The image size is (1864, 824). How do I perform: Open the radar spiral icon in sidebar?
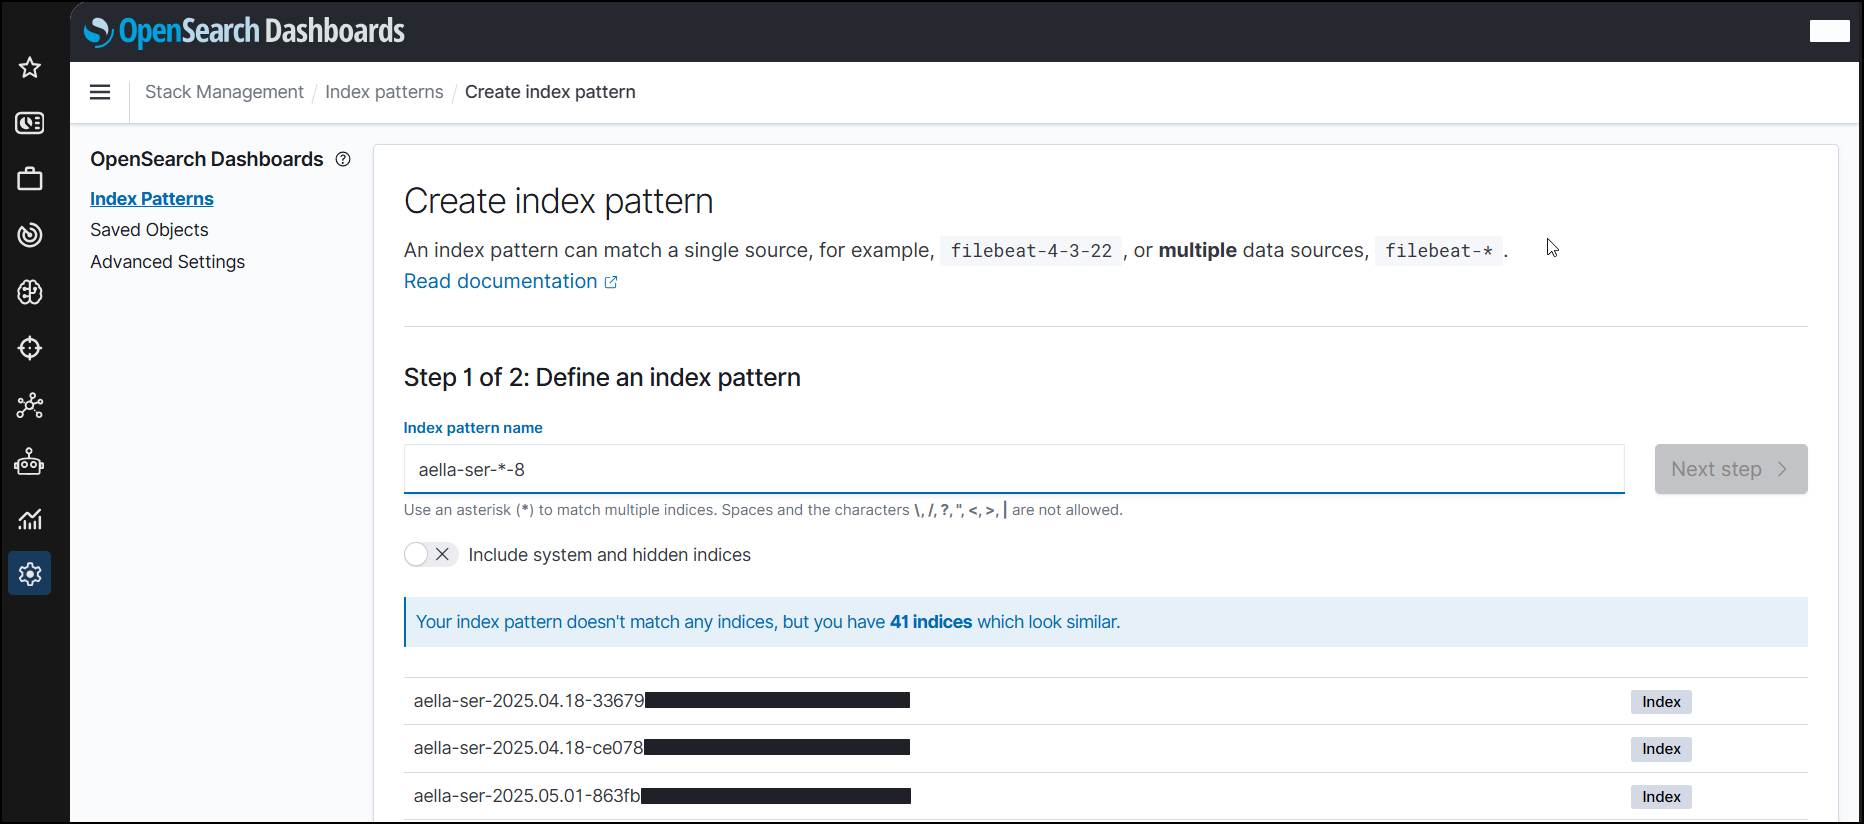(x=30, y=235)
